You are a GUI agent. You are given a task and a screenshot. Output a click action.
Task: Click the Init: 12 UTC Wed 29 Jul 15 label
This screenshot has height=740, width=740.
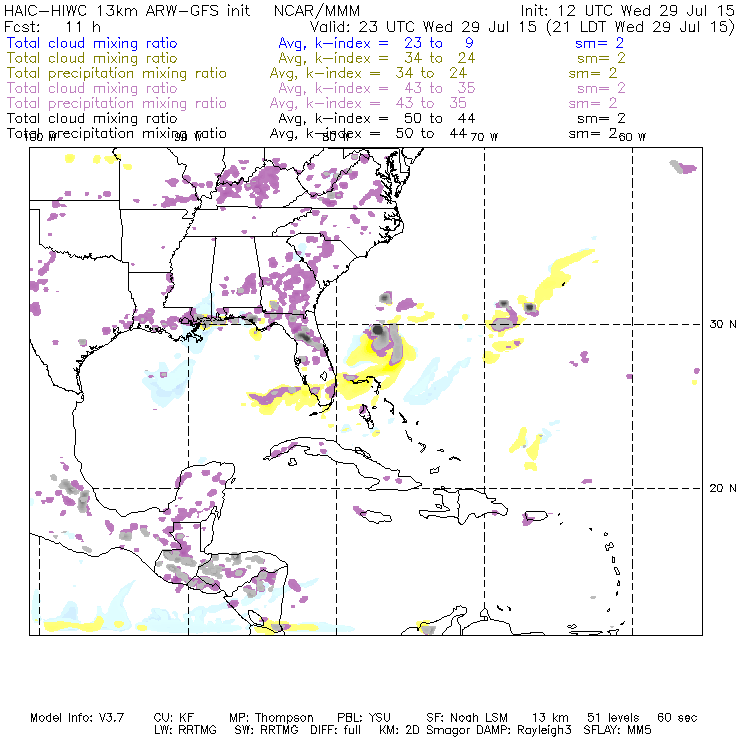[x=628, y=10]
